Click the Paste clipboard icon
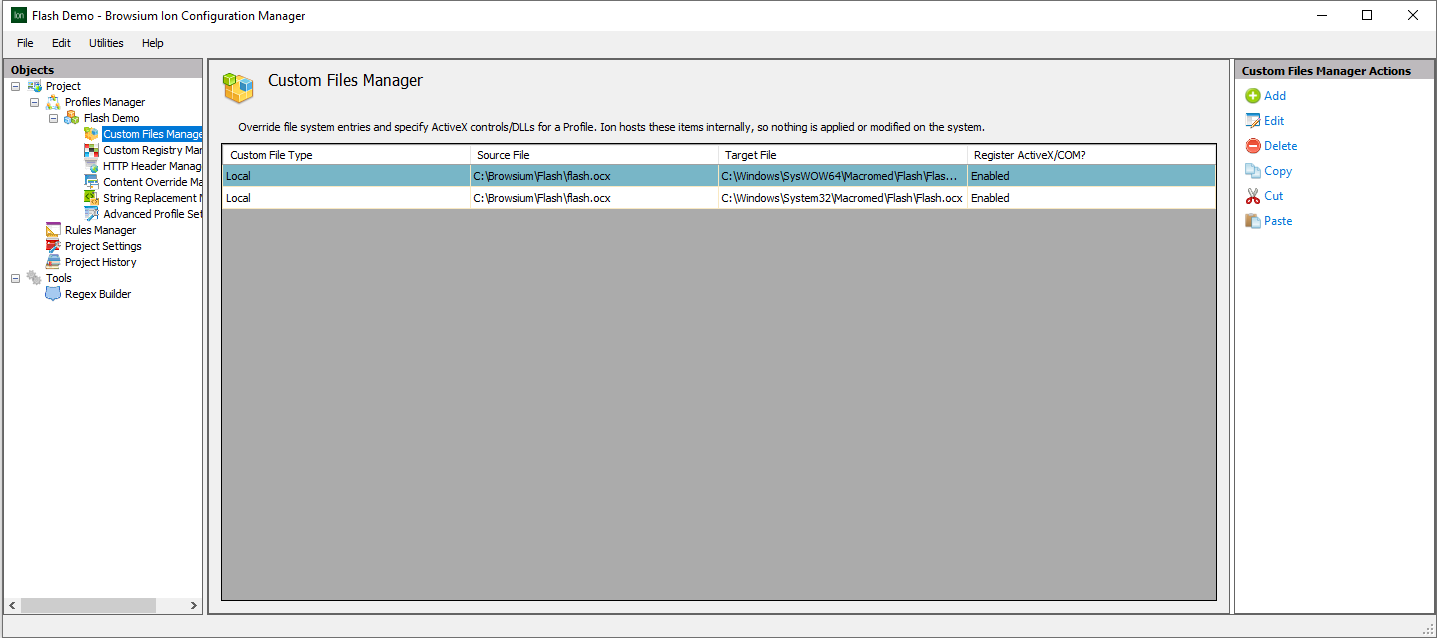The width and height of the screenshot is (1437, 638). pos(1252,221)
